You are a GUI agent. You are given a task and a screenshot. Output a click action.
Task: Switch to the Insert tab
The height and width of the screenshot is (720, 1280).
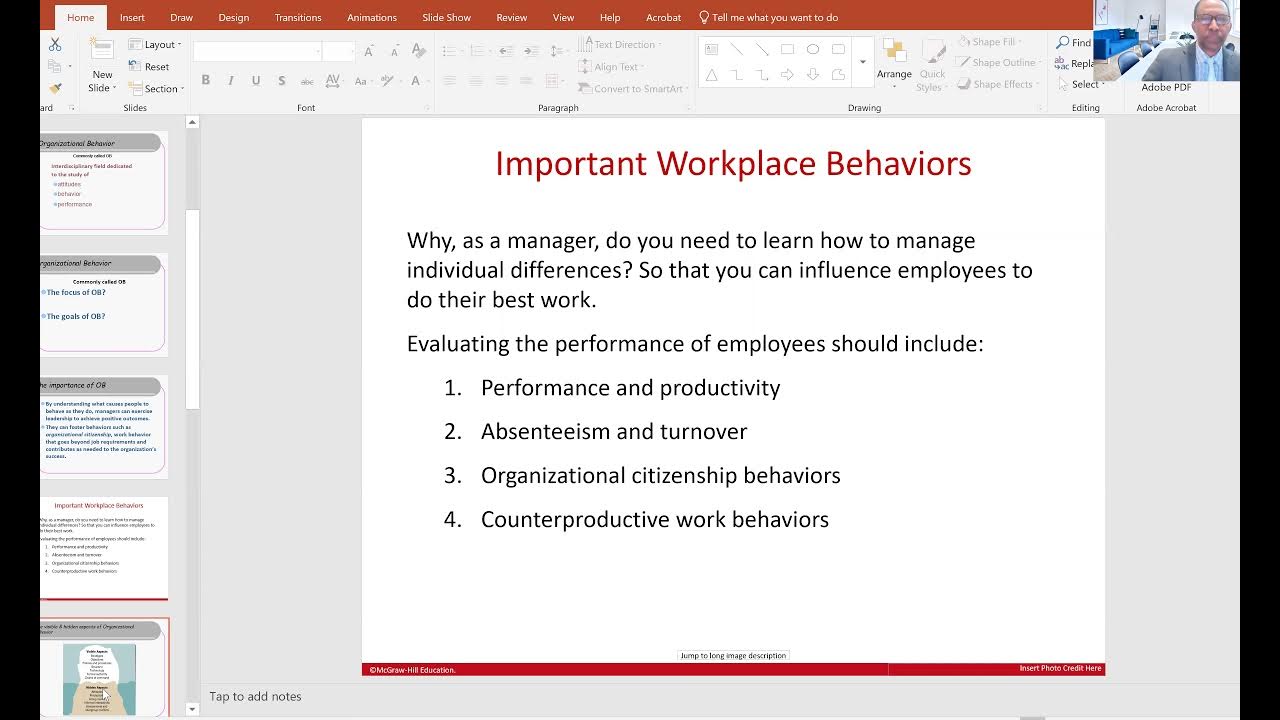click(132, 17)
